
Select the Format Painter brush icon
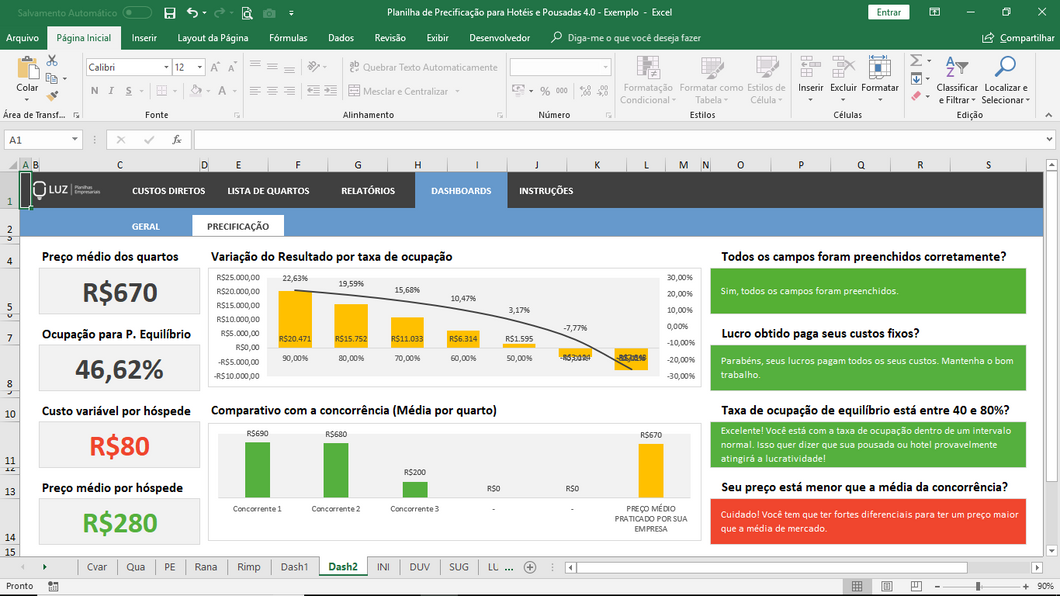[52, 96]
